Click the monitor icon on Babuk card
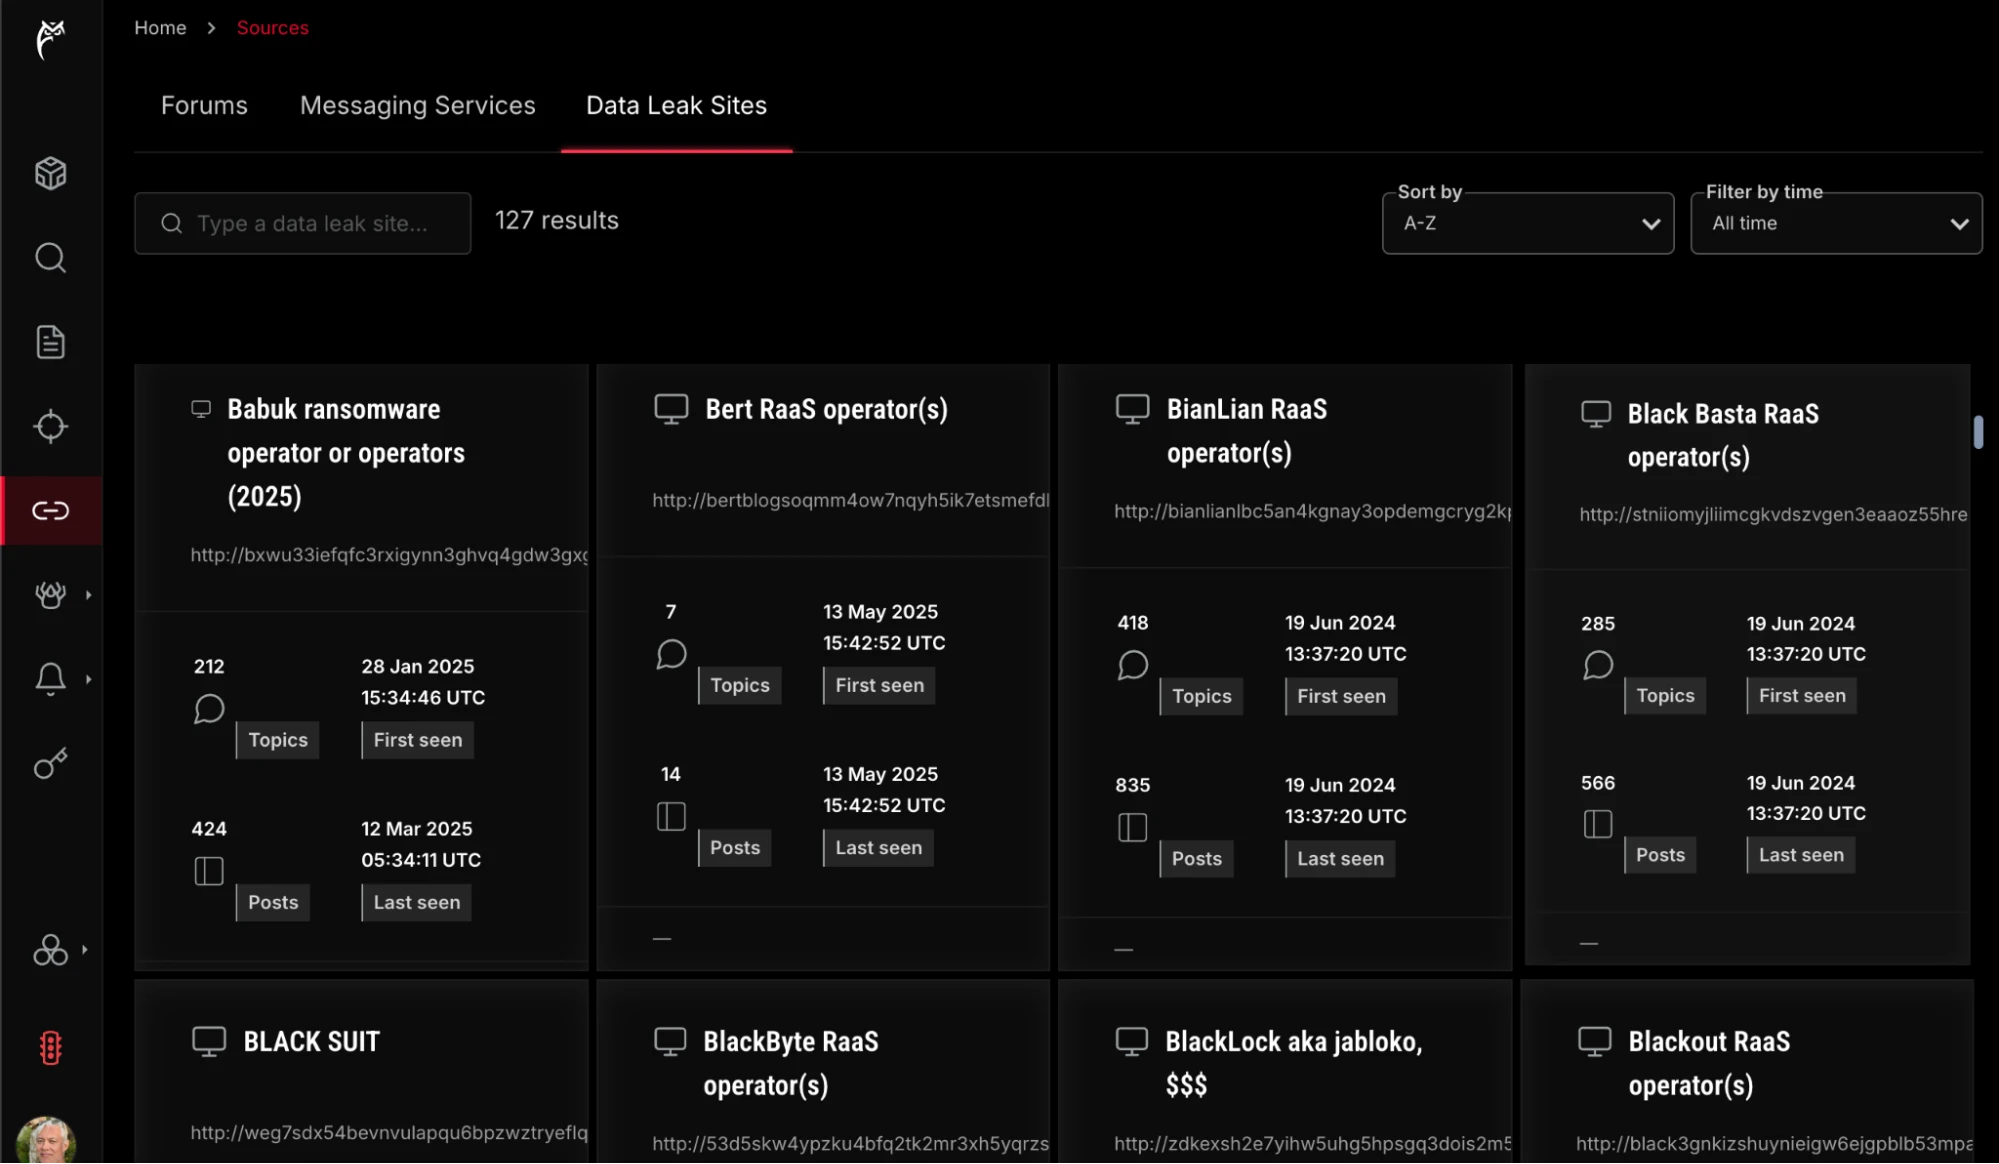Viewport: 1999px width, 1164px height. 201,409
